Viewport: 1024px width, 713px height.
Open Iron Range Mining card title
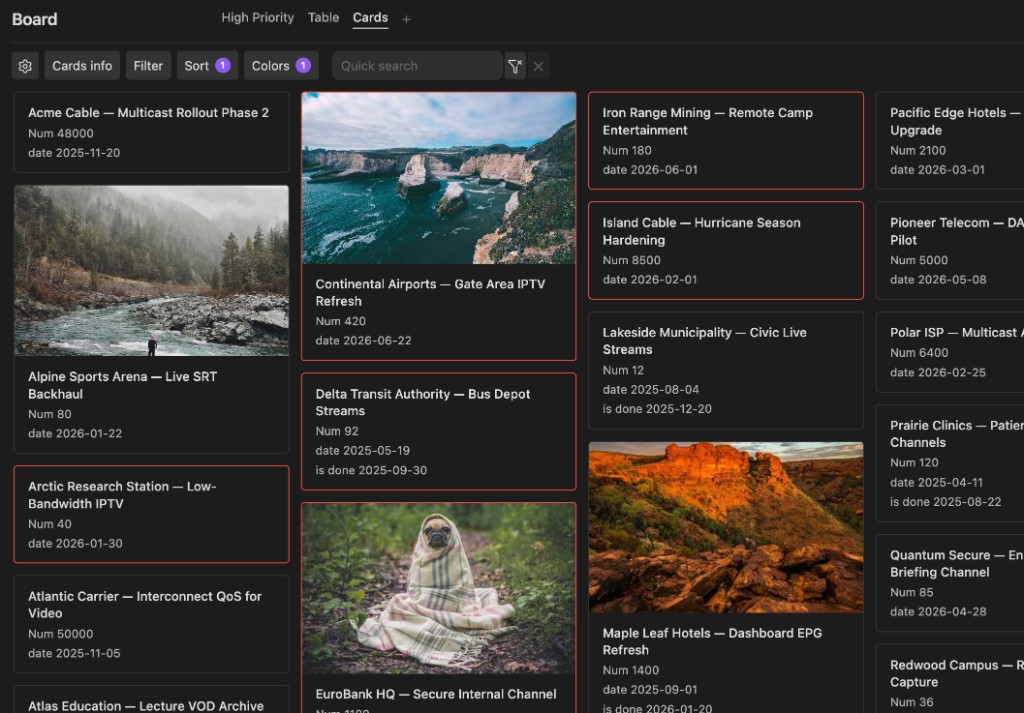click(707, 121)
